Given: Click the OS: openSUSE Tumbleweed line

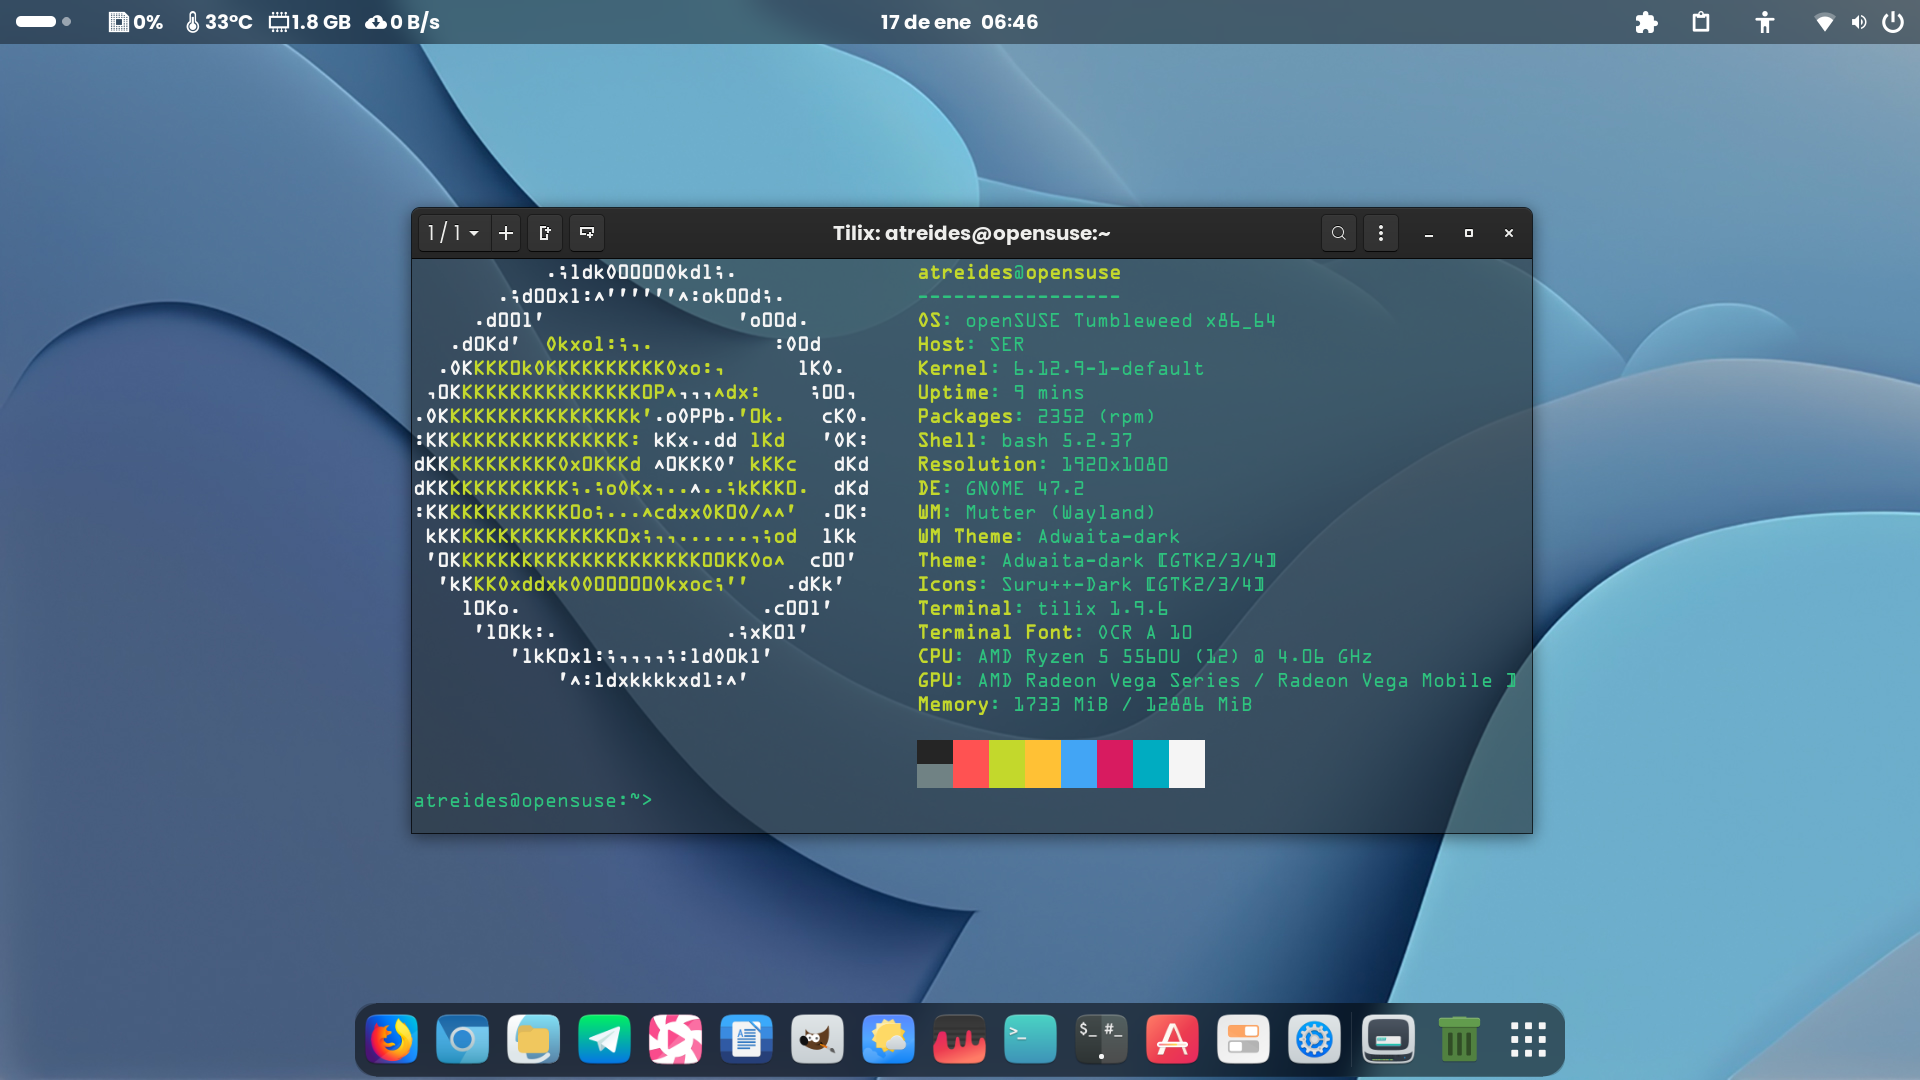Looking at the screenshot, I should [x=1097, y=321].
